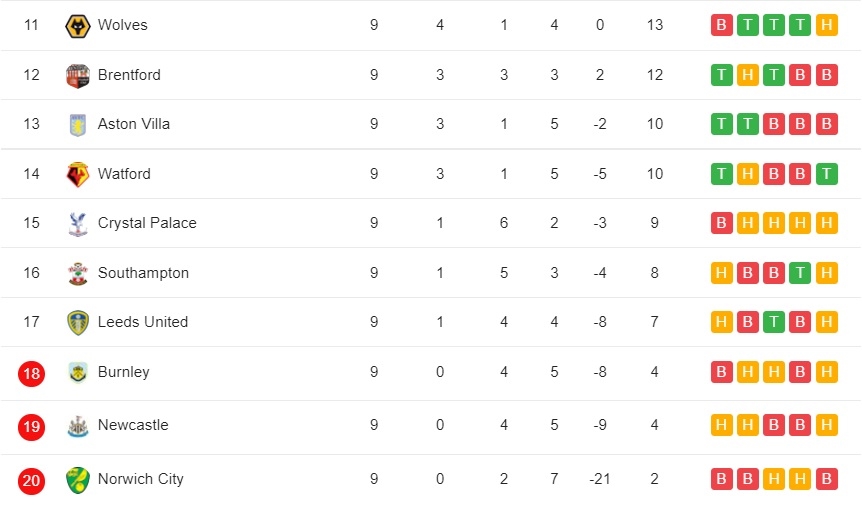The height and width of the screenshot is (505, 862).
Task: Click the Crystal Palace club crest
Action: [x=78, y=224]
